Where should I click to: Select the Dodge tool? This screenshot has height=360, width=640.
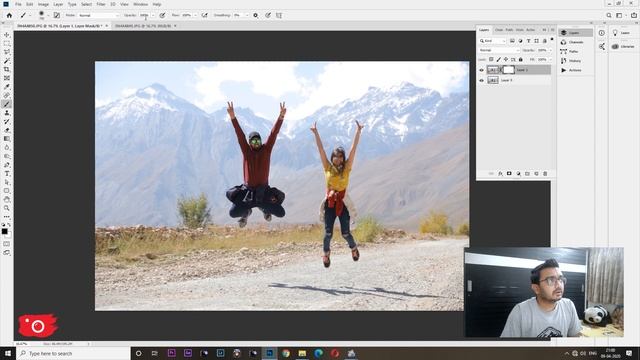[7, 156]
